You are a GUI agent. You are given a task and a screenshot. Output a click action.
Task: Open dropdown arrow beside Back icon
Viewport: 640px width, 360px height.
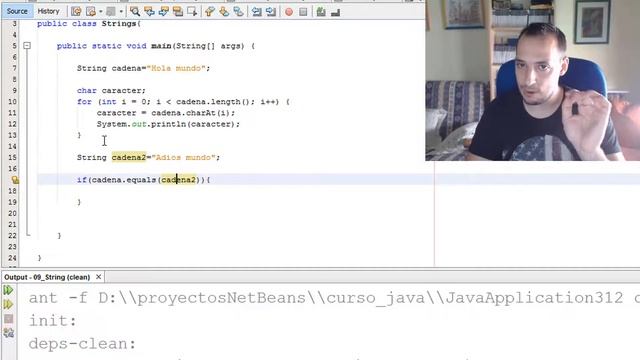(x=100, y=12)
